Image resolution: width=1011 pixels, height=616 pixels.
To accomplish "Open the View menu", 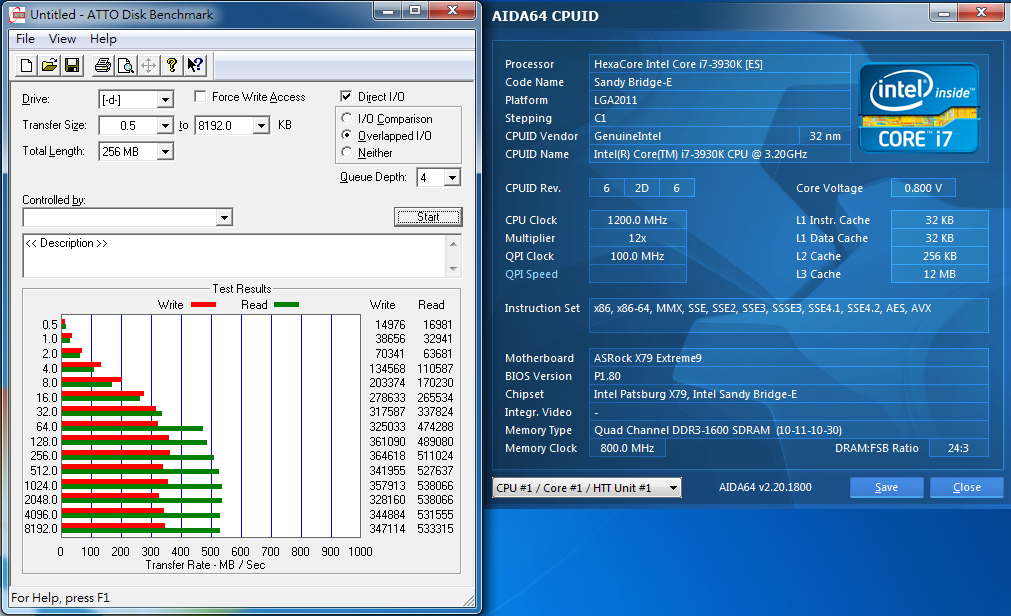I will click(x=63, y=39).
